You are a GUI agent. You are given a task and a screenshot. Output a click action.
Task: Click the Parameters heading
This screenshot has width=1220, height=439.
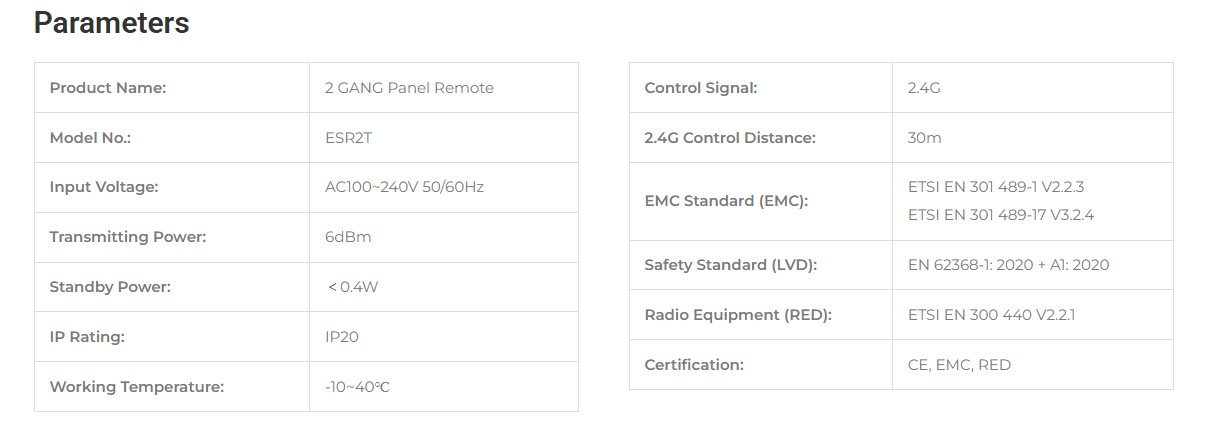[x=111, y=23]
